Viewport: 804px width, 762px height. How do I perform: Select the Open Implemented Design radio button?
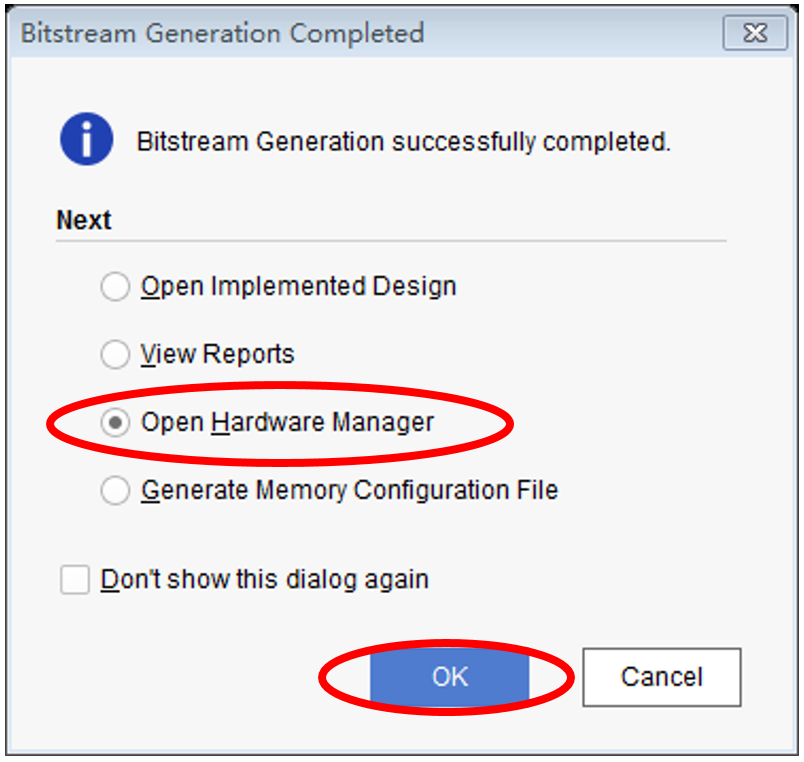click(116, 287)
